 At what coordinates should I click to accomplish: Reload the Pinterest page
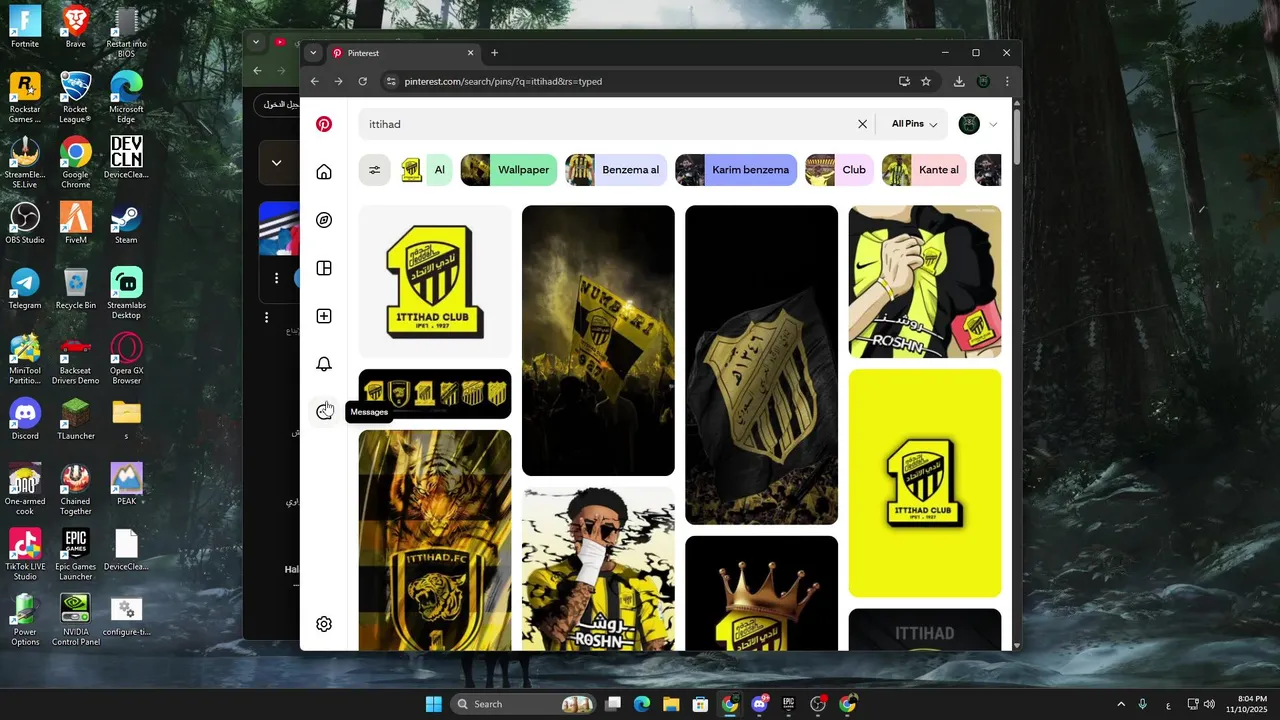(362, 81)
